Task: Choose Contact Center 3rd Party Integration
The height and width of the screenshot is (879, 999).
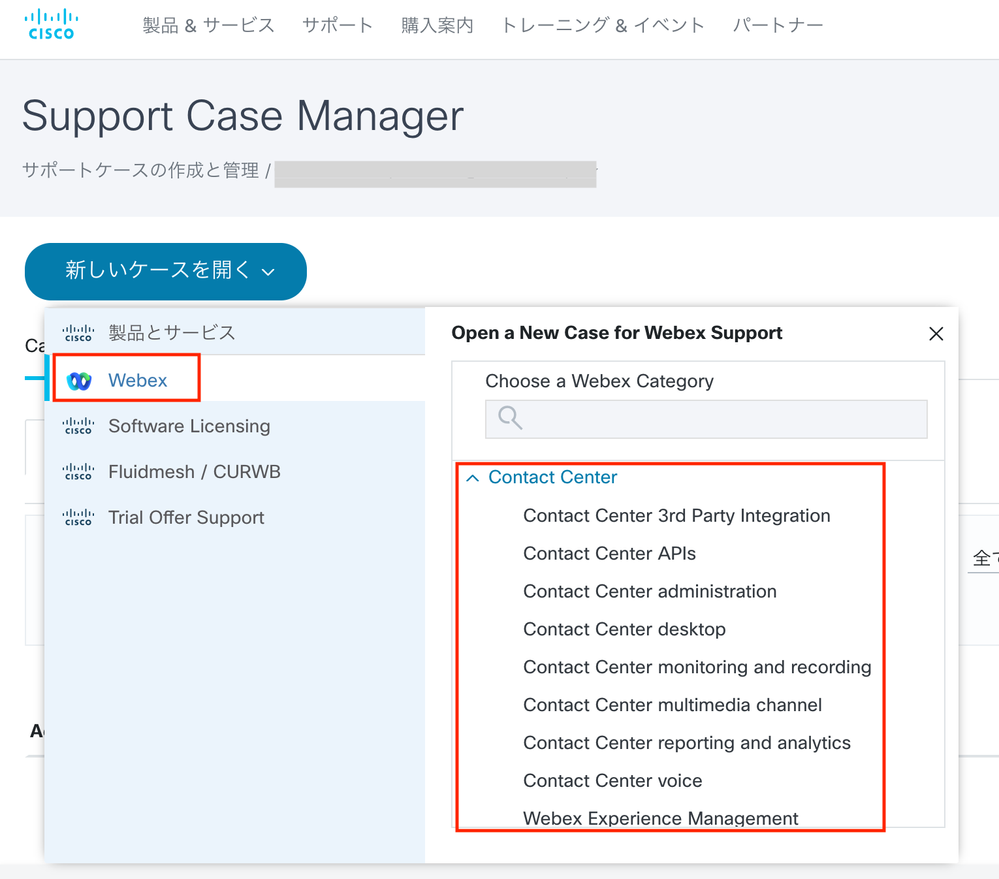Action: (x=677, y=515)
